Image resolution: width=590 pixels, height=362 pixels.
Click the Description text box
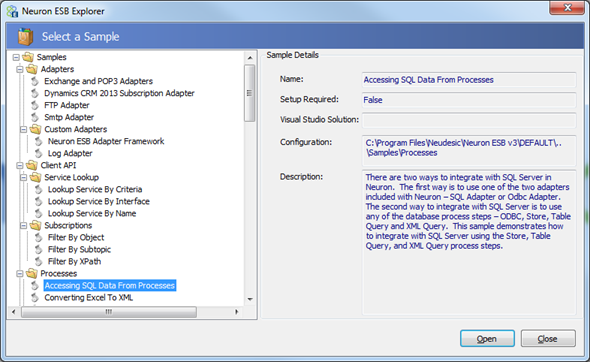469,242
